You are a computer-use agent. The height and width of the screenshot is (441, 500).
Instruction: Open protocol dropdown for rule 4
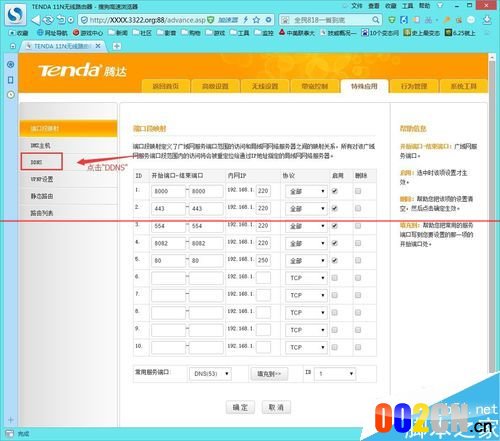pos(306,243)
